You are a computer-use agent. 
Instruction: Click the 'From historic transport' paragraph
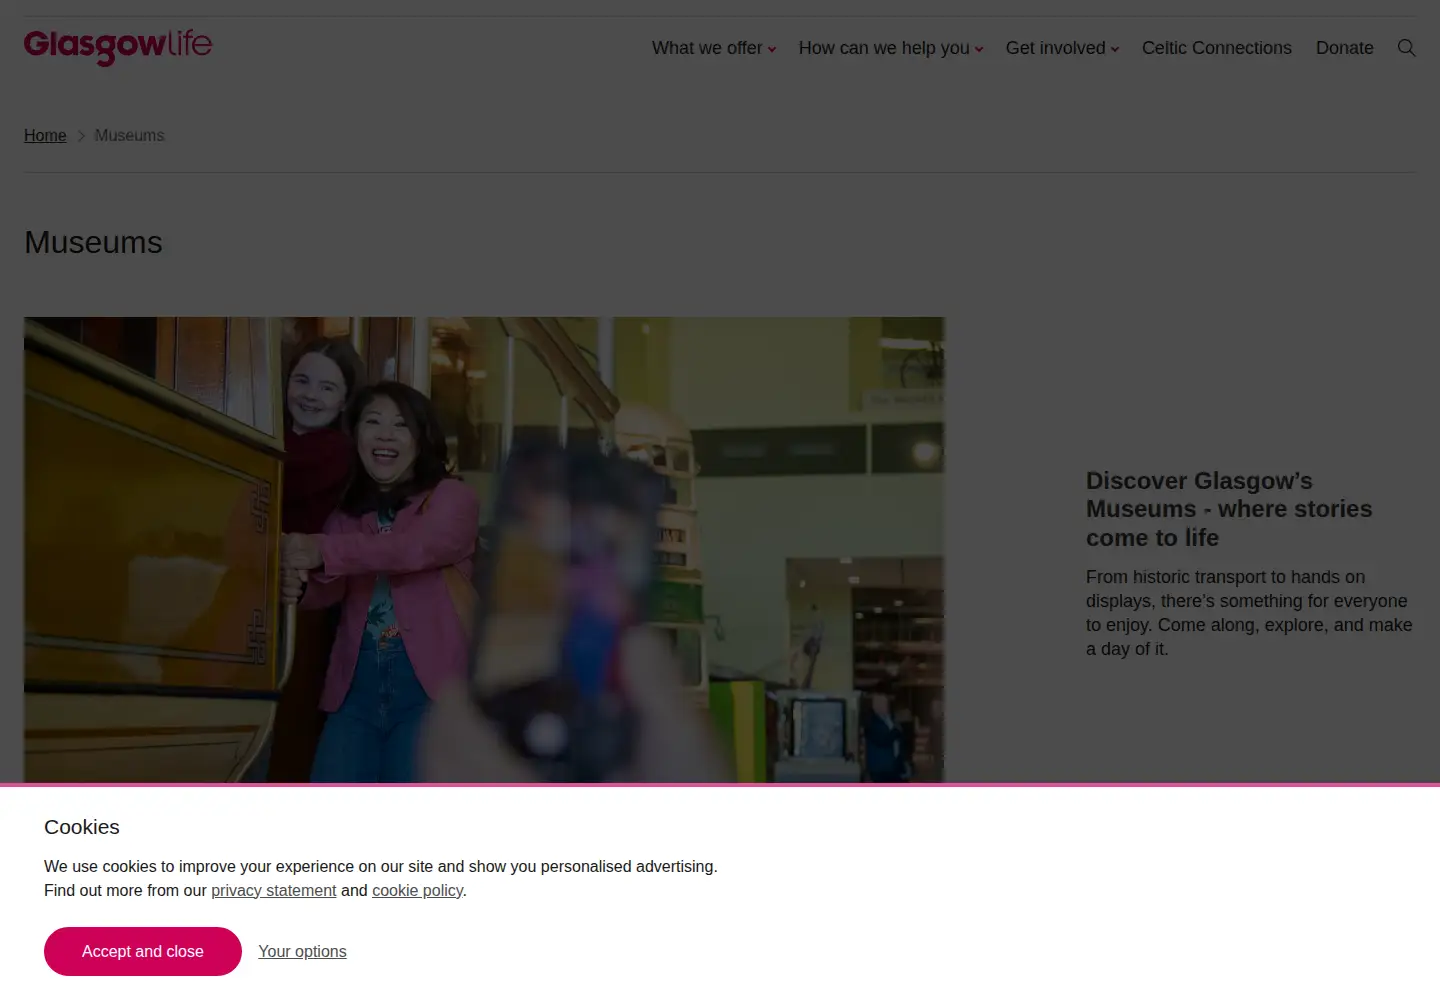(1249, 613)
